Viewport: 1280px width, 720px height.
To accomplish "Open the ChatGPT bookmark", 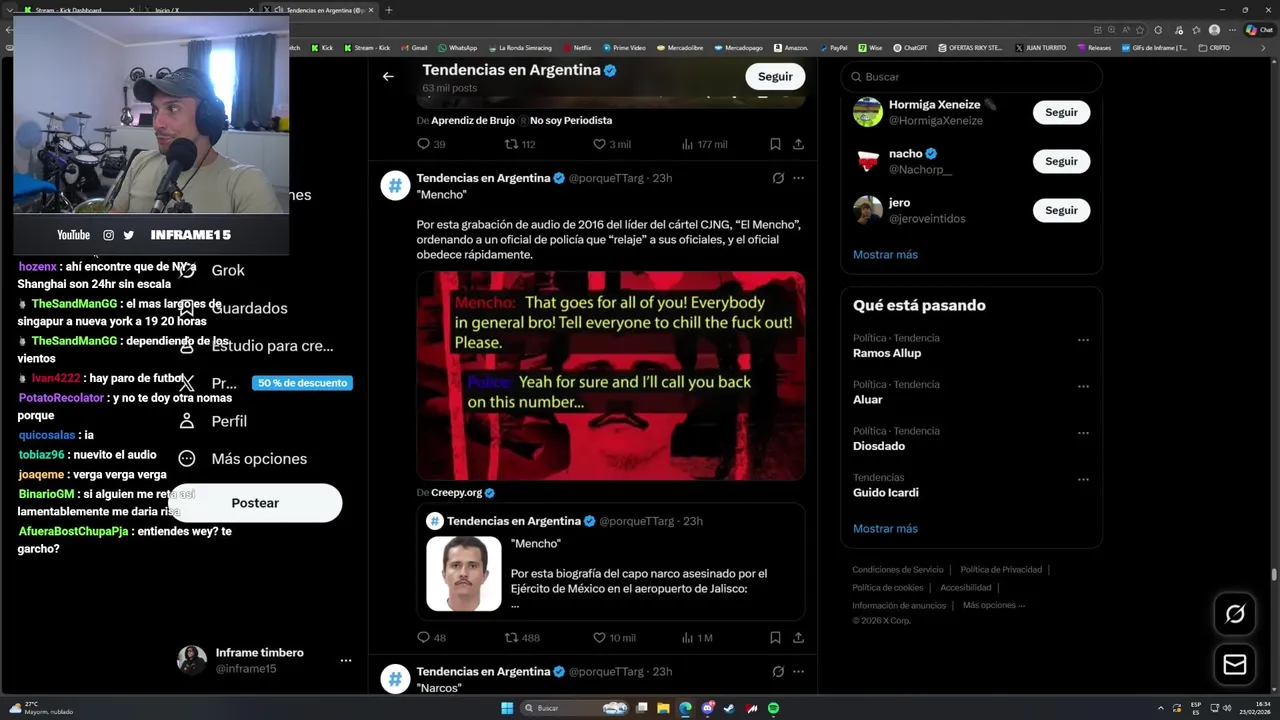I will coord(910,47).
